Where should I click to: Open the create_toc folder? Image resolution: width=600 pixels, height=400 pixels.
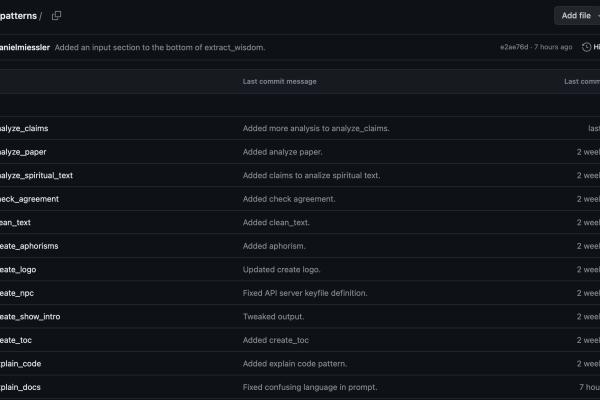(x=16, y=340)
